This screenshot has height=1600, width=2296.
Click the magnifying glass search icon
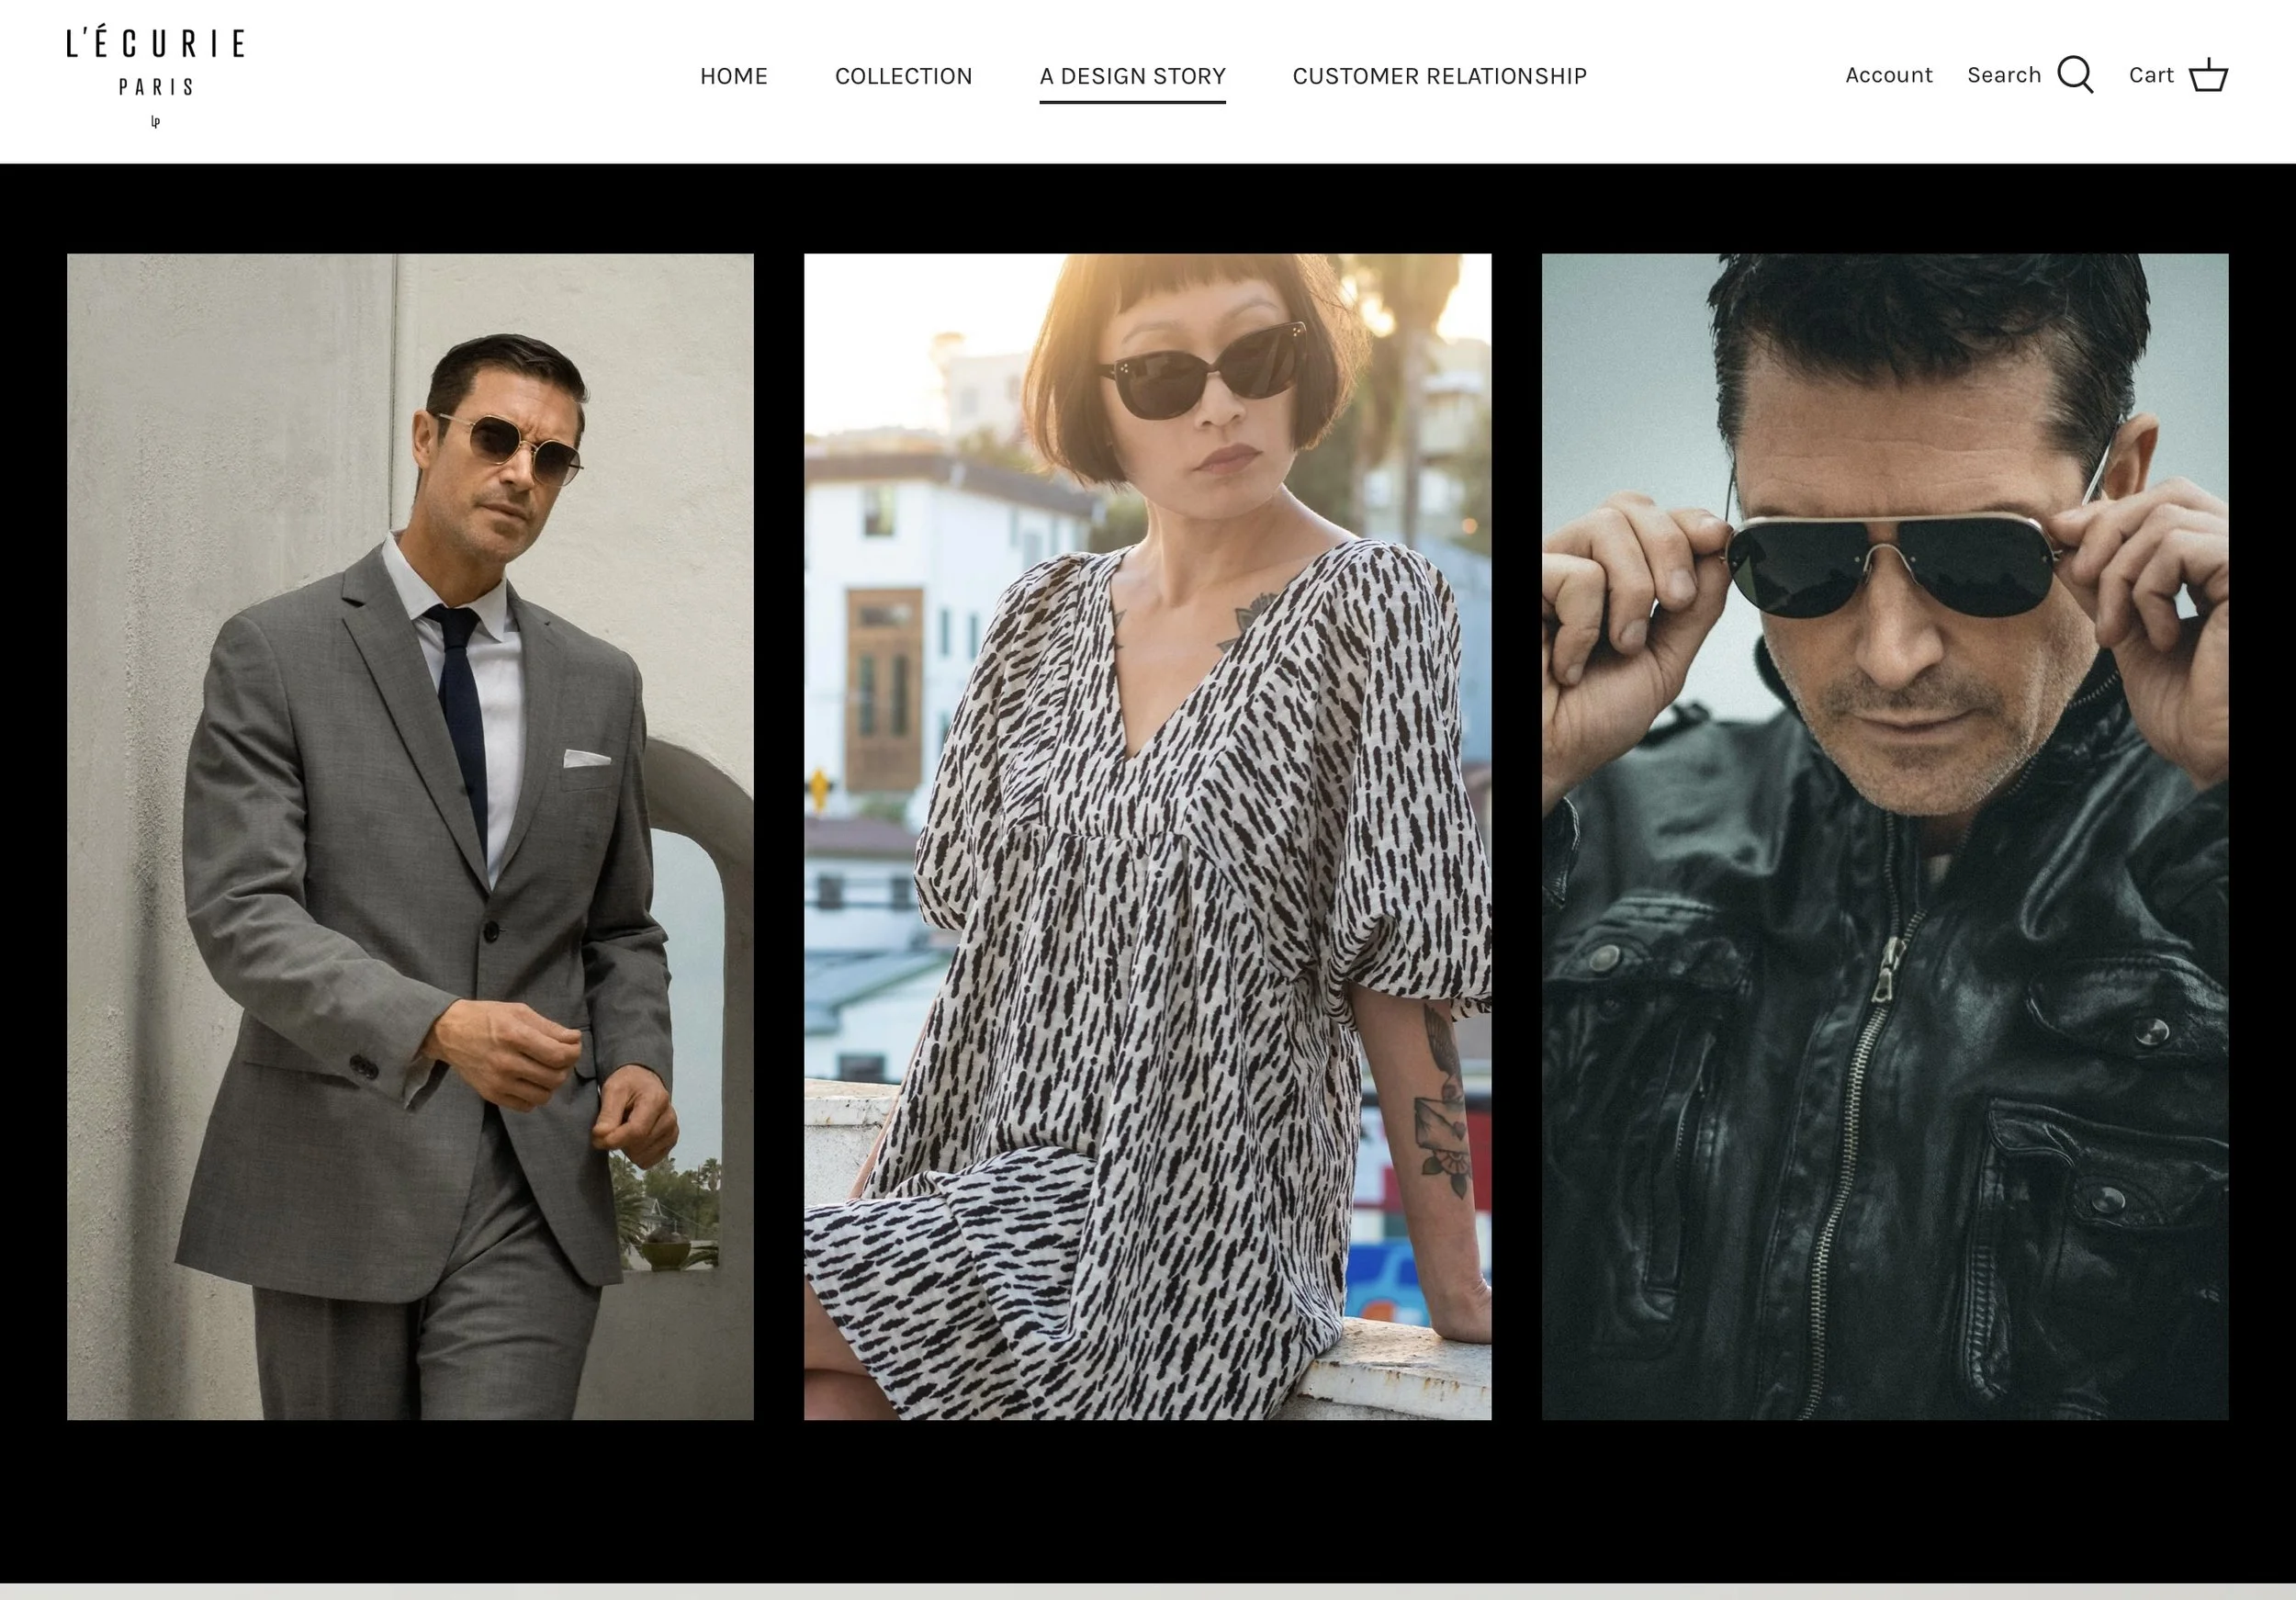[2075, 75]
